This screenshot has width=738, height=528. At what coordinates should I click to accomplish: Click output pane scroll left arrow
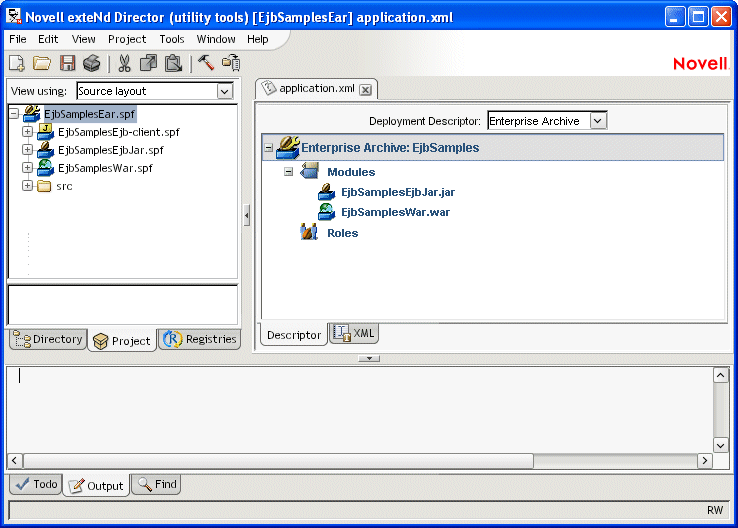(x=15, y=461)
